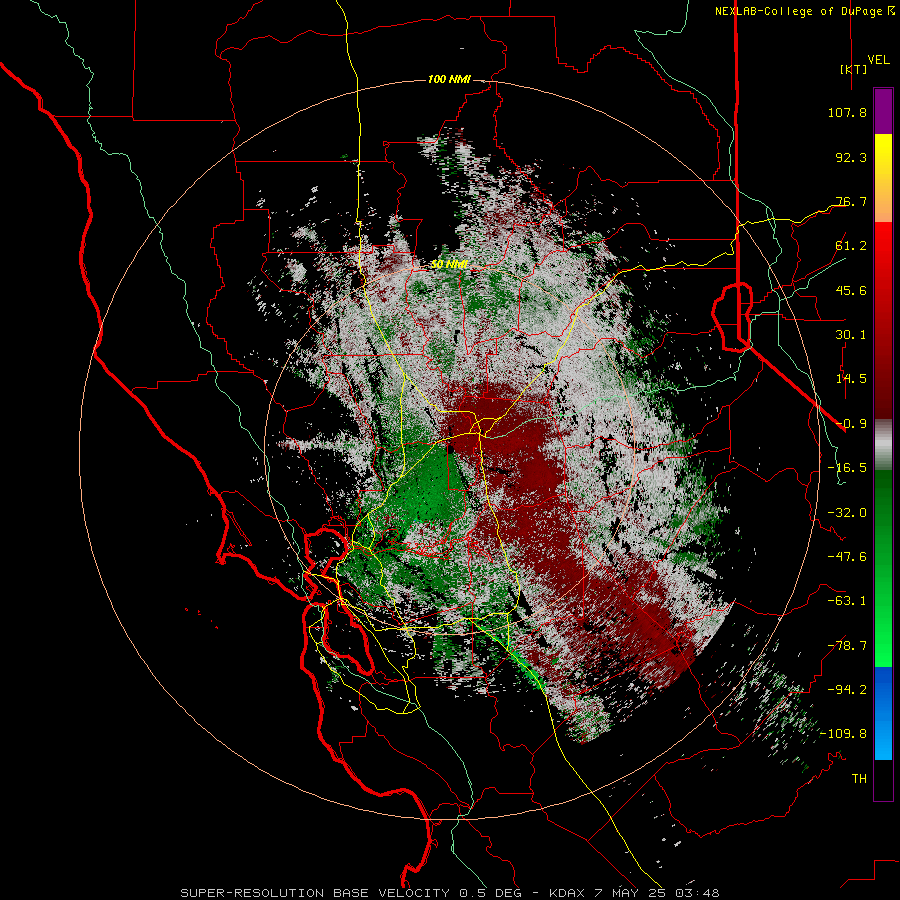Click the 100 NMI range ring label

[449, 79]
